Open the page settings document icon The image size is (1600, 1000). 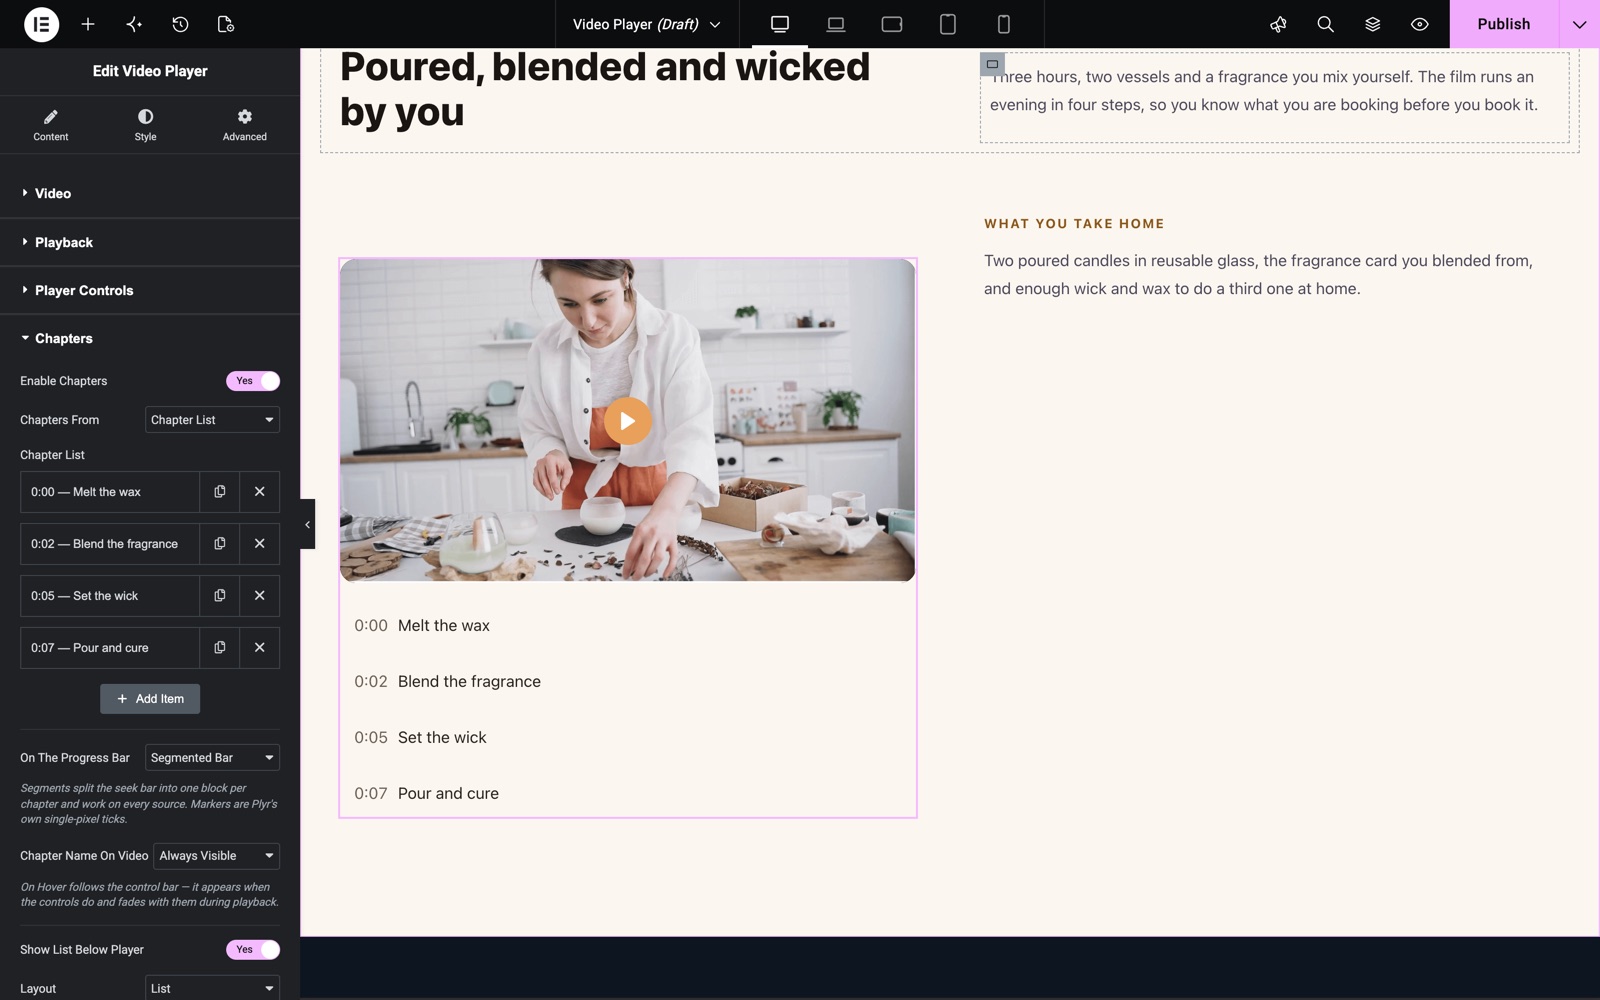point(226,24)
